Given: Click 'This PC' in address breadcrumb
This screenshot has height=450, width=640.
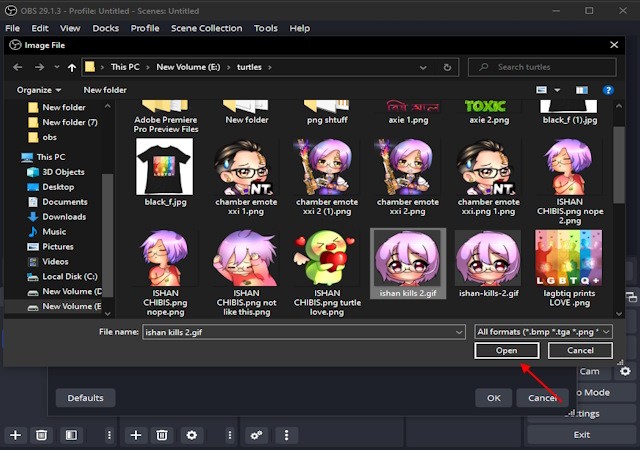Looking at the screenshot, I should pos(125,67).
